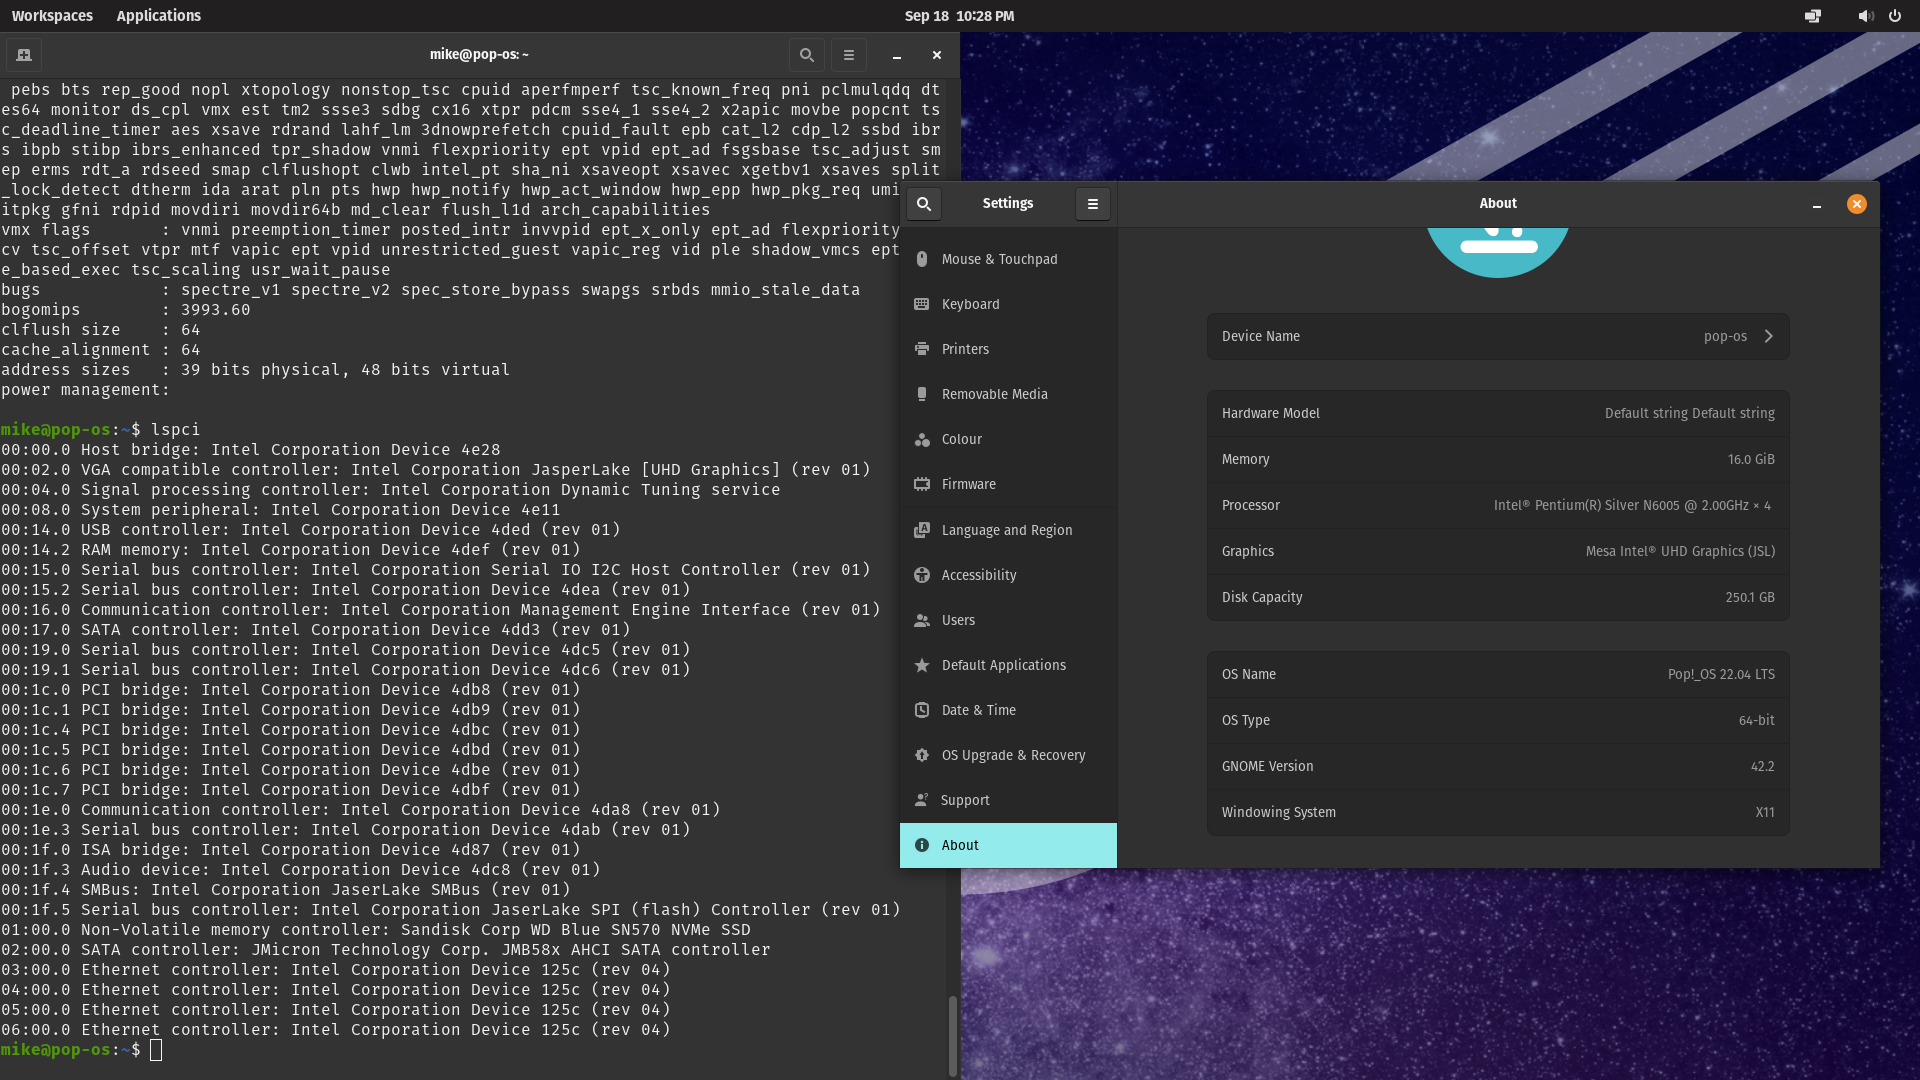Click the new terminal tab icon
The width and height of the screenshot is (1920, 1080).
click(x=24, y=55)
